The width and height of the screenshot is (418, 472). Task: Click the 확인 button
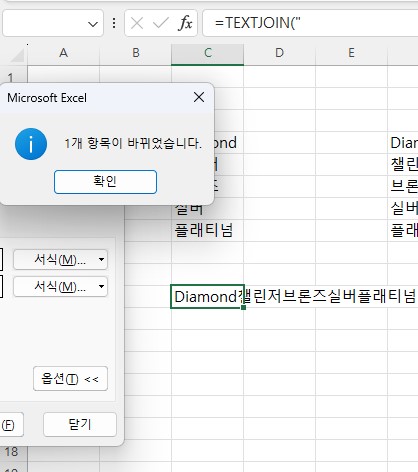point(105,182)
